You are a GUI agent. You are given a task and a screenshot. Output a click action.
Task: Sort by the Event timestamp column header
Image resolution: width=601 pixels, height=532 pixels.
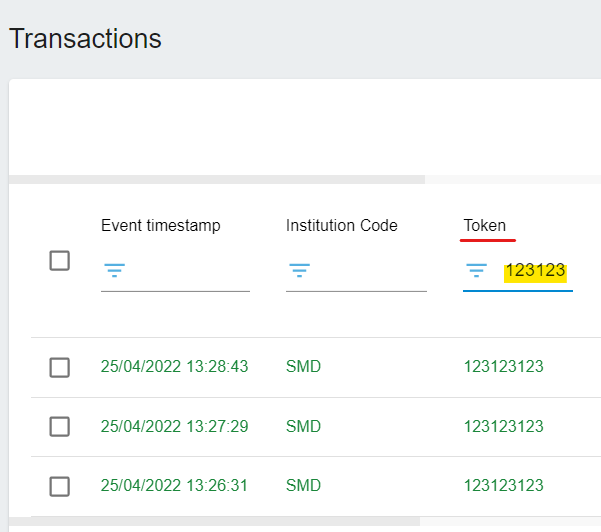[161, 225]
